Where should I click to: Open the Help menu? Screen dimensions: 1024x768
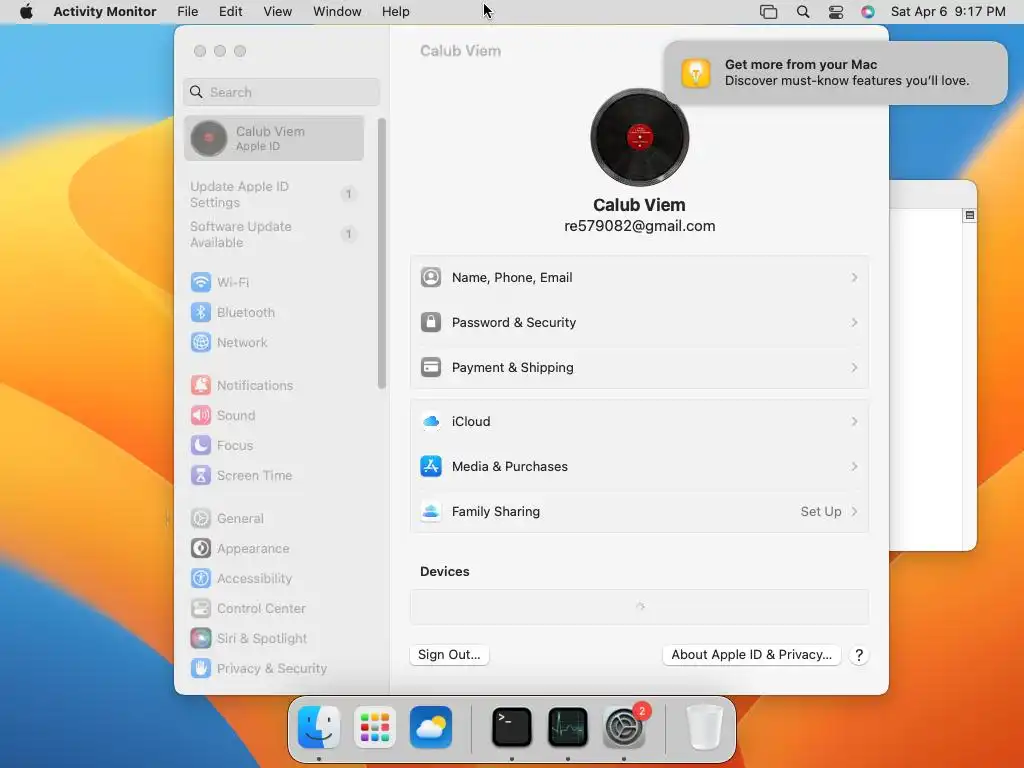click(x=396, y=12)
